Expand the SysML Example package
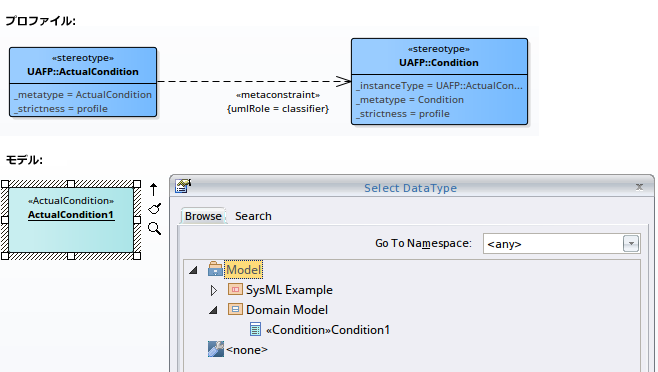 pos(214,290)
